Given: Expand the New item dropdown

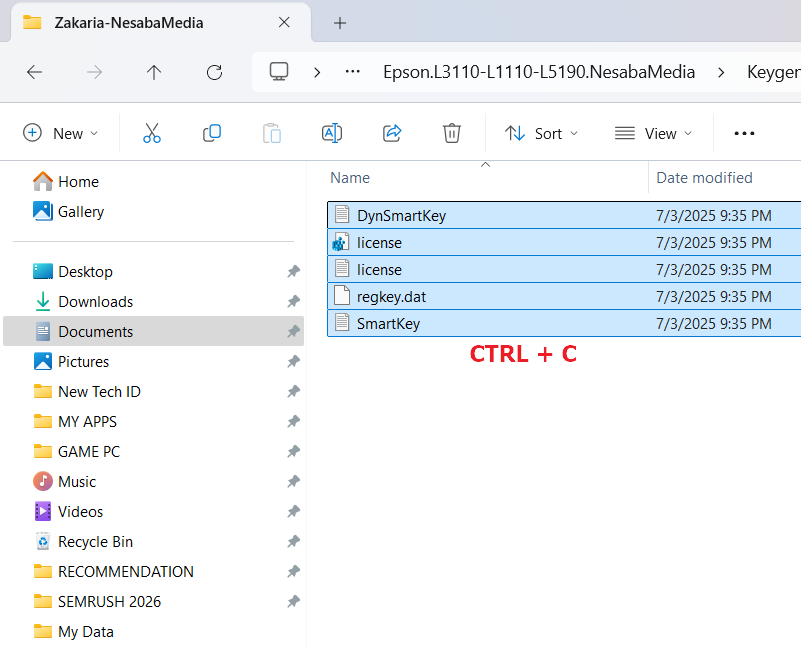Looking at the screenshot, I should pos(62,132).
